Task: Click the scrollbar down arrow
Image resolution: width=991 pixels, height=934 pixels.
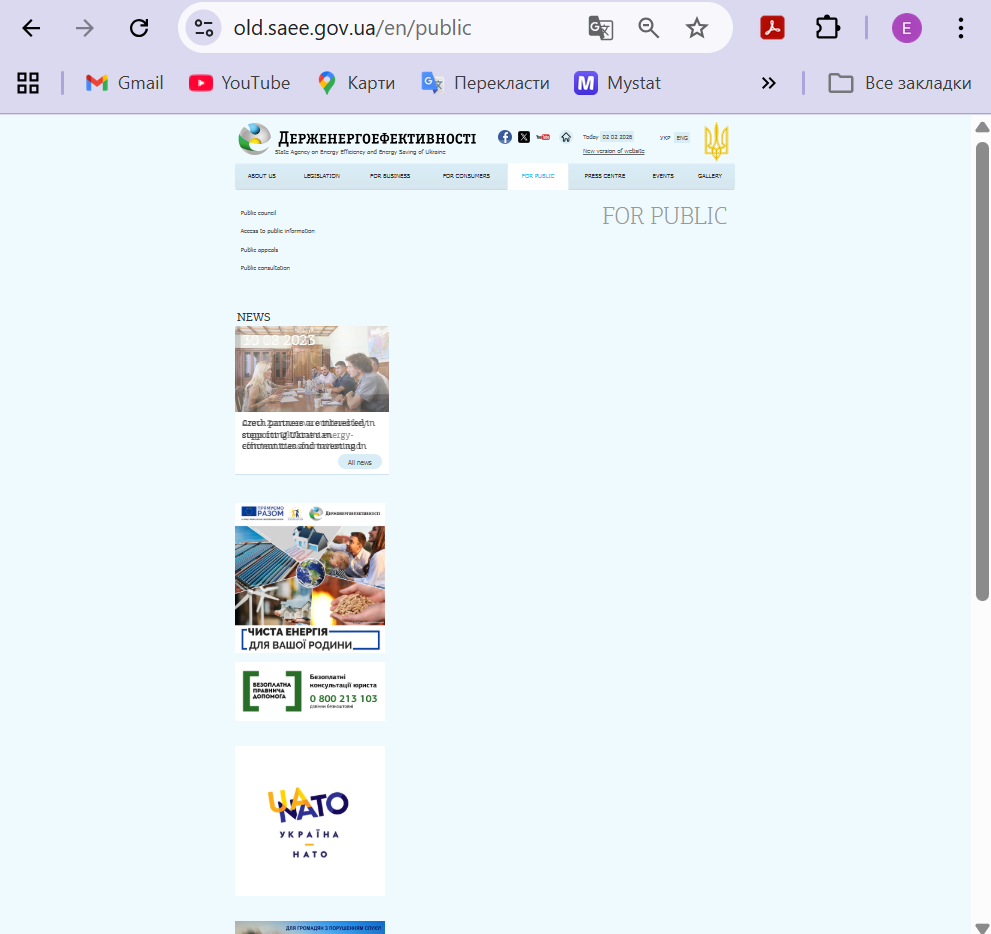Action: click(982, 927)
